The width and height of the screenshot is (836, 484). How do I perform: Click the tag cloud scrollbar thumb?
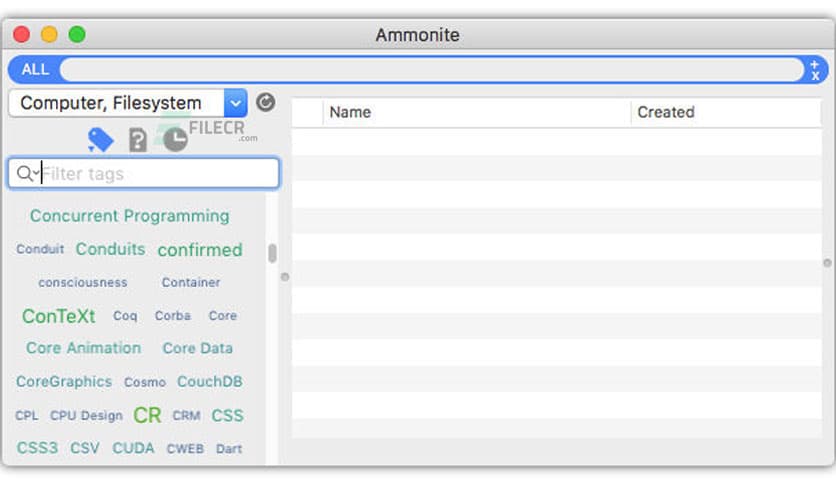(272, 253)
